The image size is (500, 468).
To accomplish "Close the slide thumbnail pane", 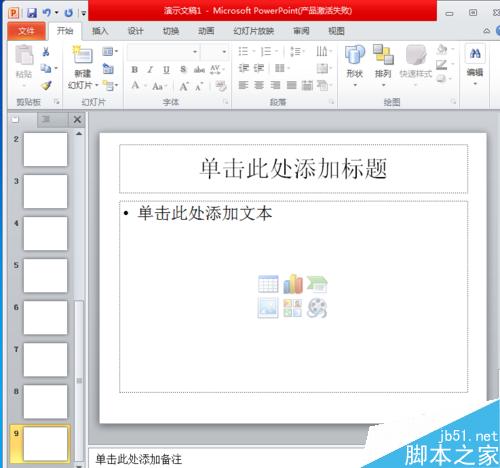I will click(x=77, y=119).
